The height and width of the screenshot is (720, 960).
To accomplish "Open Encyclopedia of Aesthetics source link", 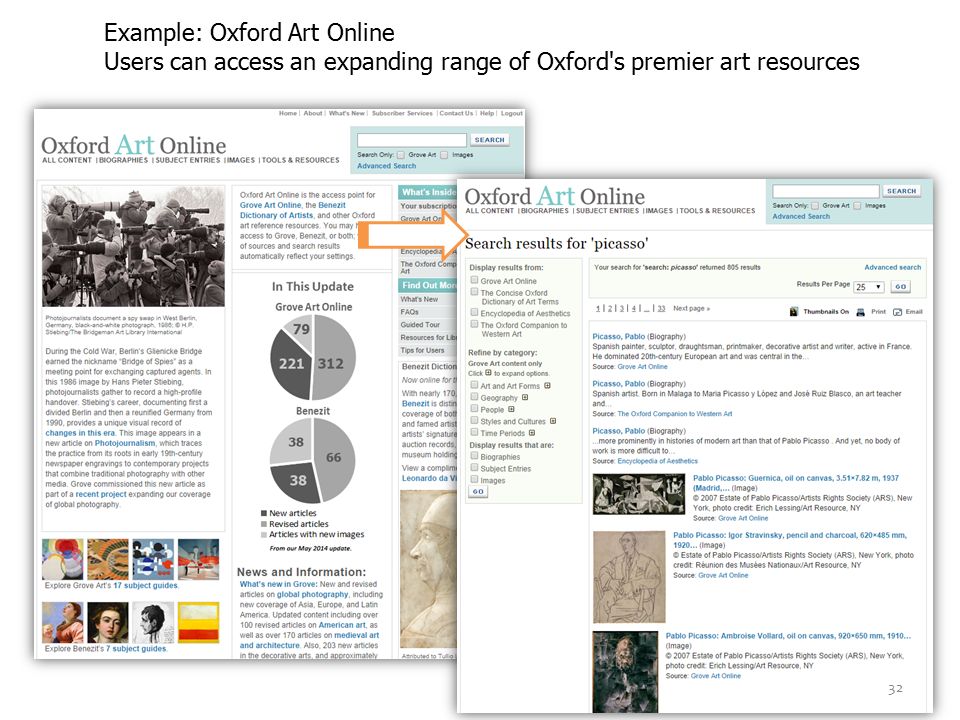I will click(x=658, y=461).
